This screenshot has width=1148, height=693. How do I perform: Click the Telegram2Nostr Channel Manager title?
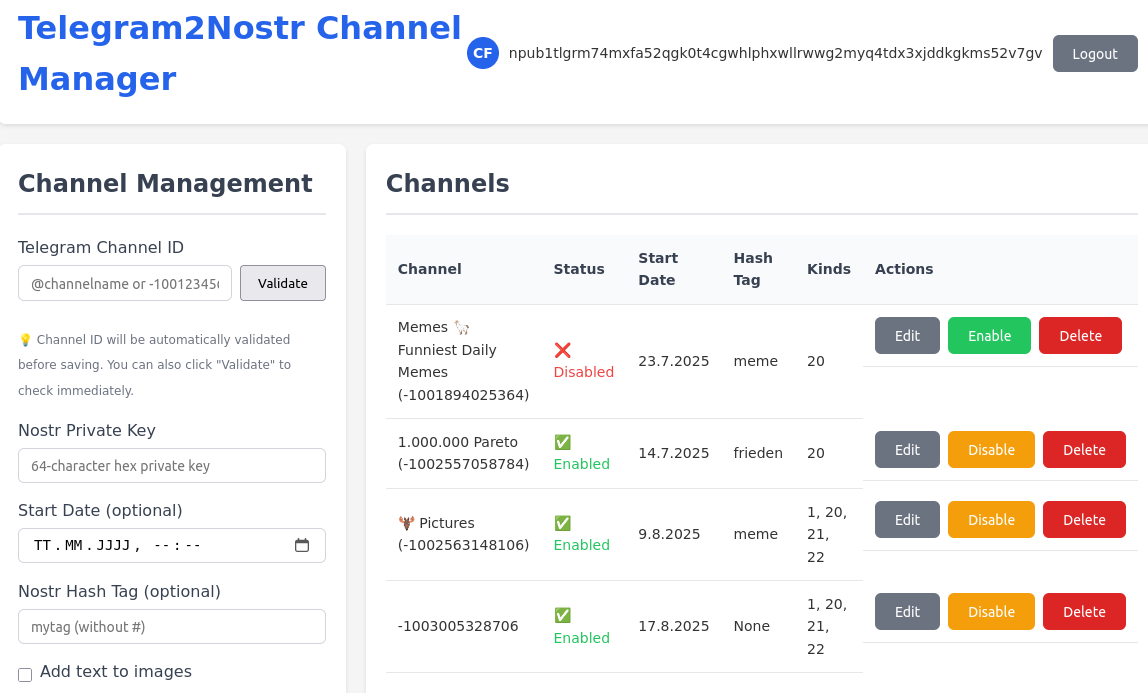240,53
